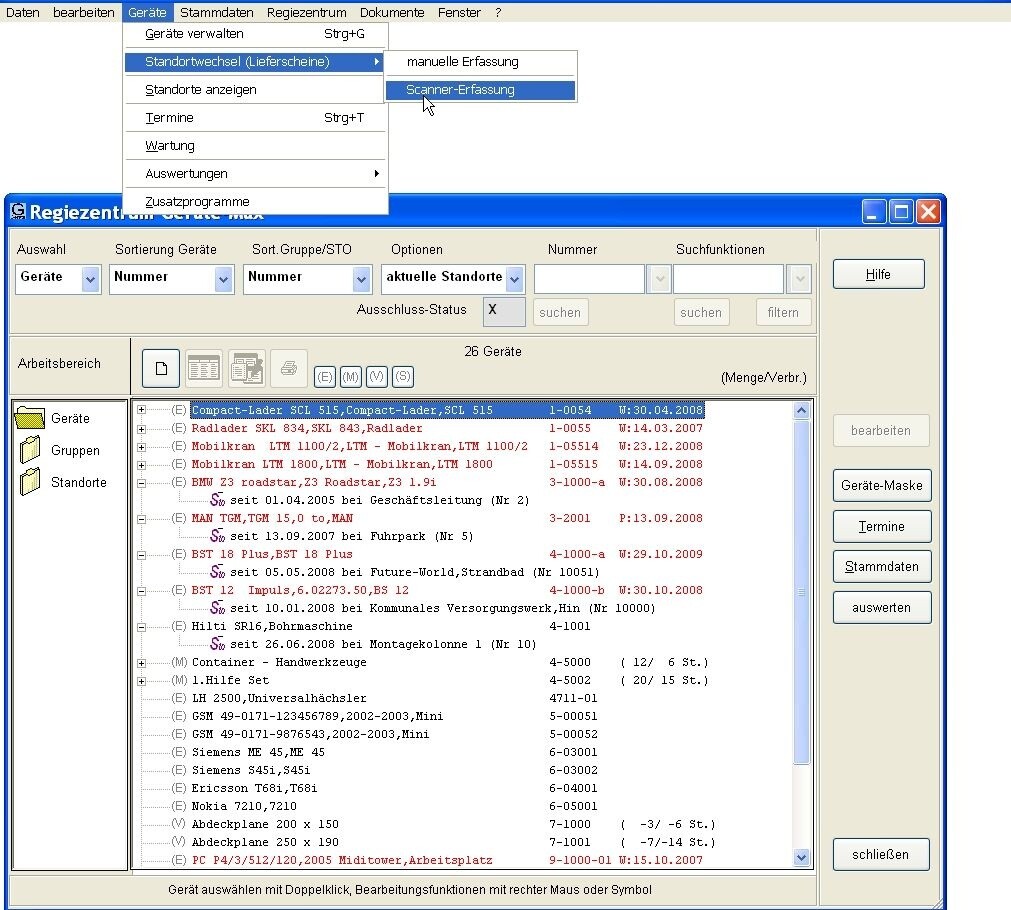Toggle the (V) device type filter
Viewport: 1011px width, 910px height.
click(377, 377)
